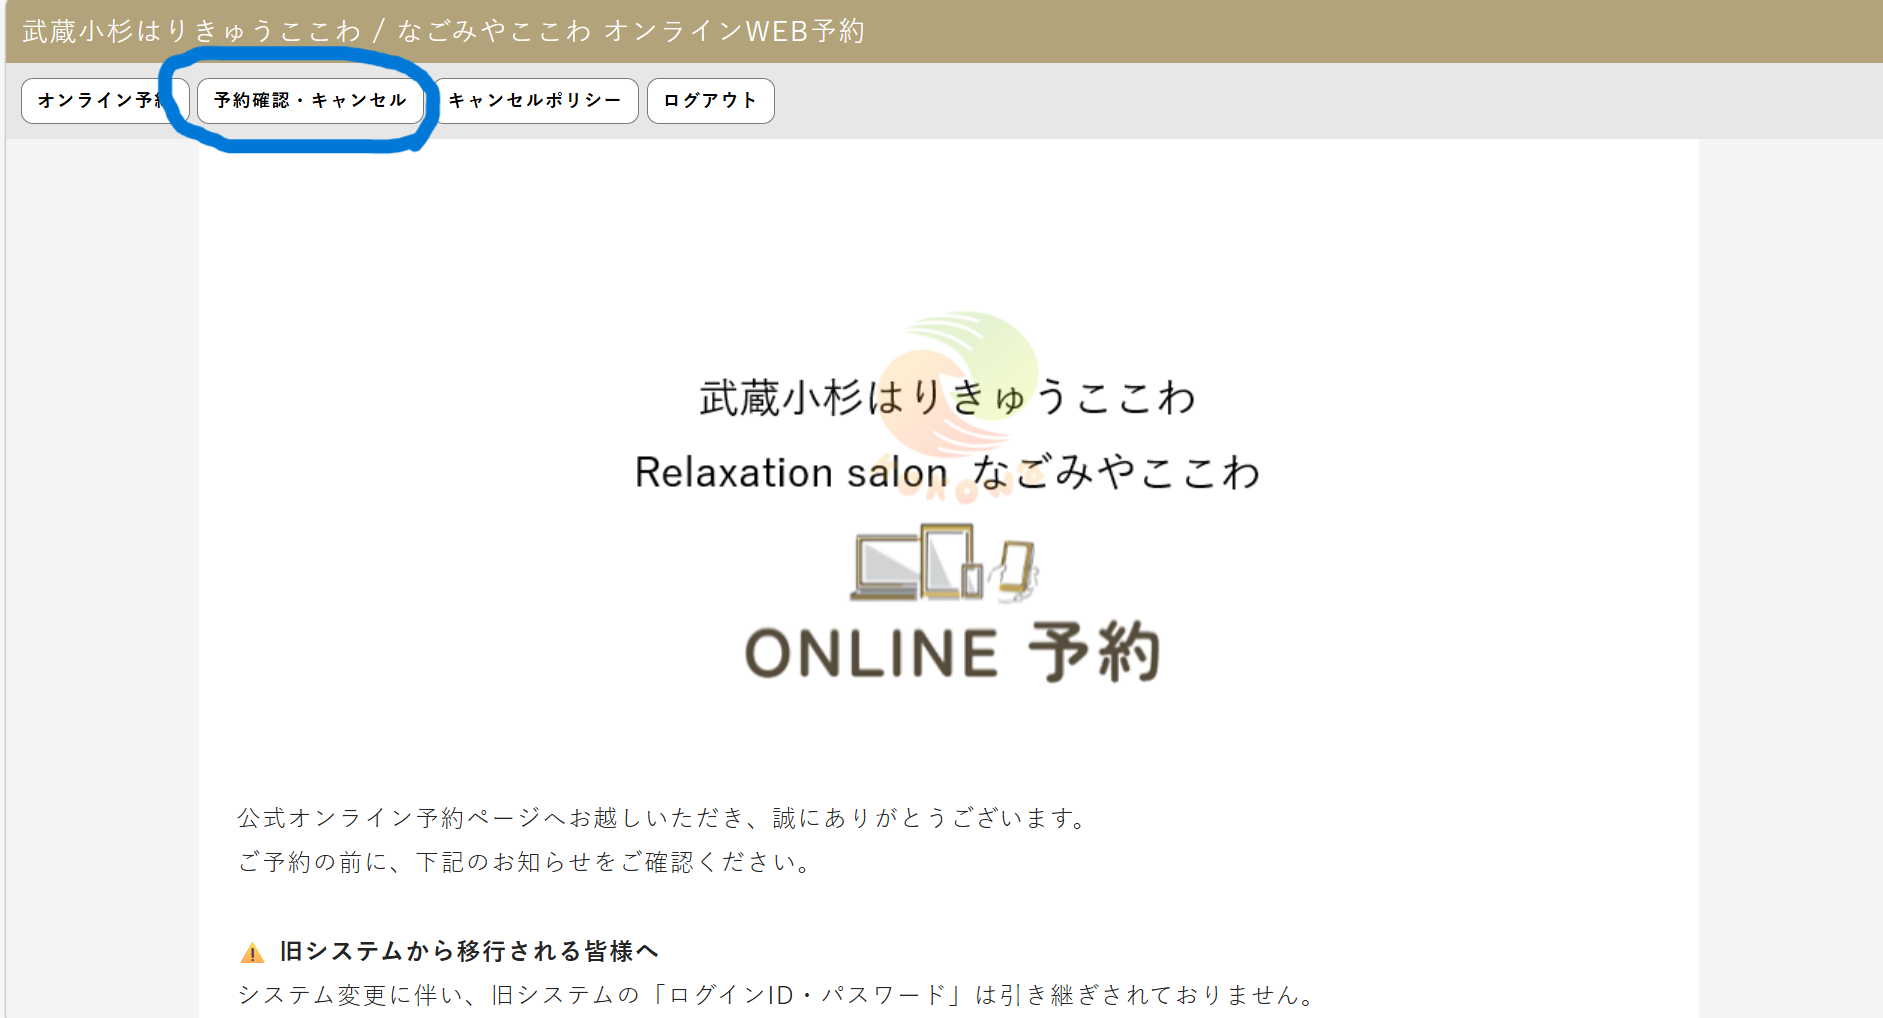Click the オンライン予約 button
1883x1018 pixels.
[98, 101]
